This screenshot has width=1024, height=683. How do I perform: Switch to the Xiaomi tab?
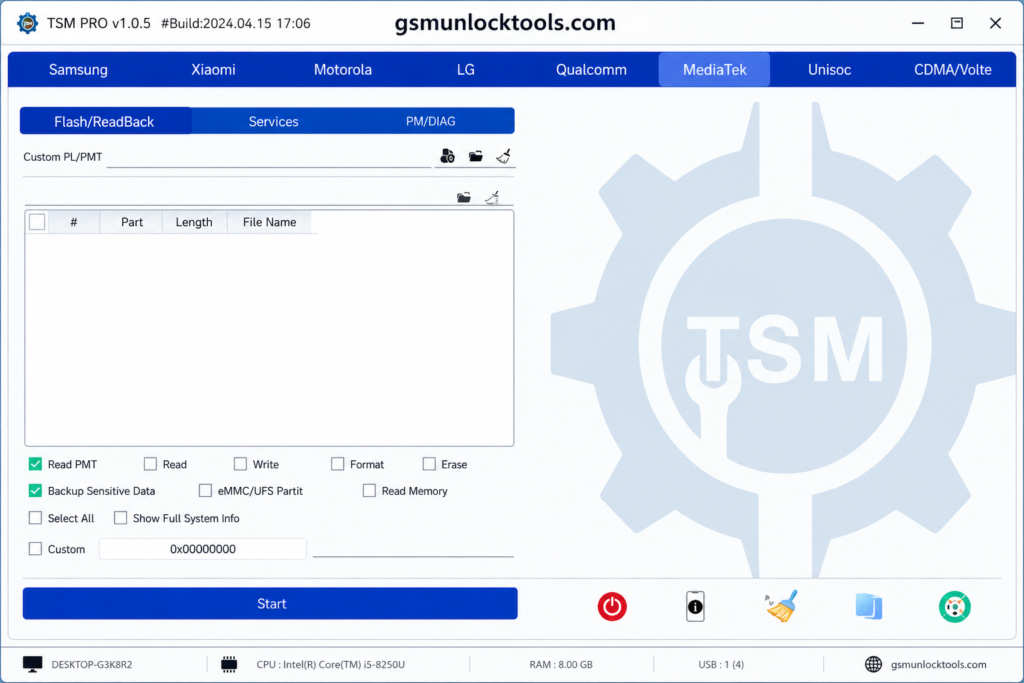(214, 70)
